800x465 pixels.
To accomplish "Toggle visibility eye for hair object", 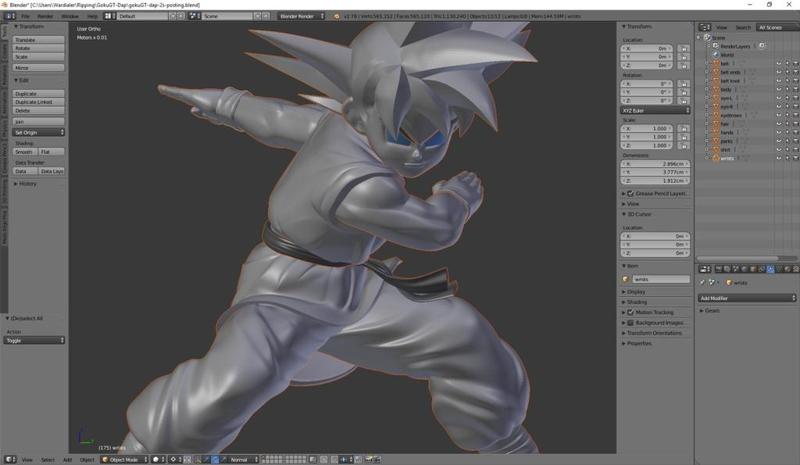I will (x=779, y=124).
